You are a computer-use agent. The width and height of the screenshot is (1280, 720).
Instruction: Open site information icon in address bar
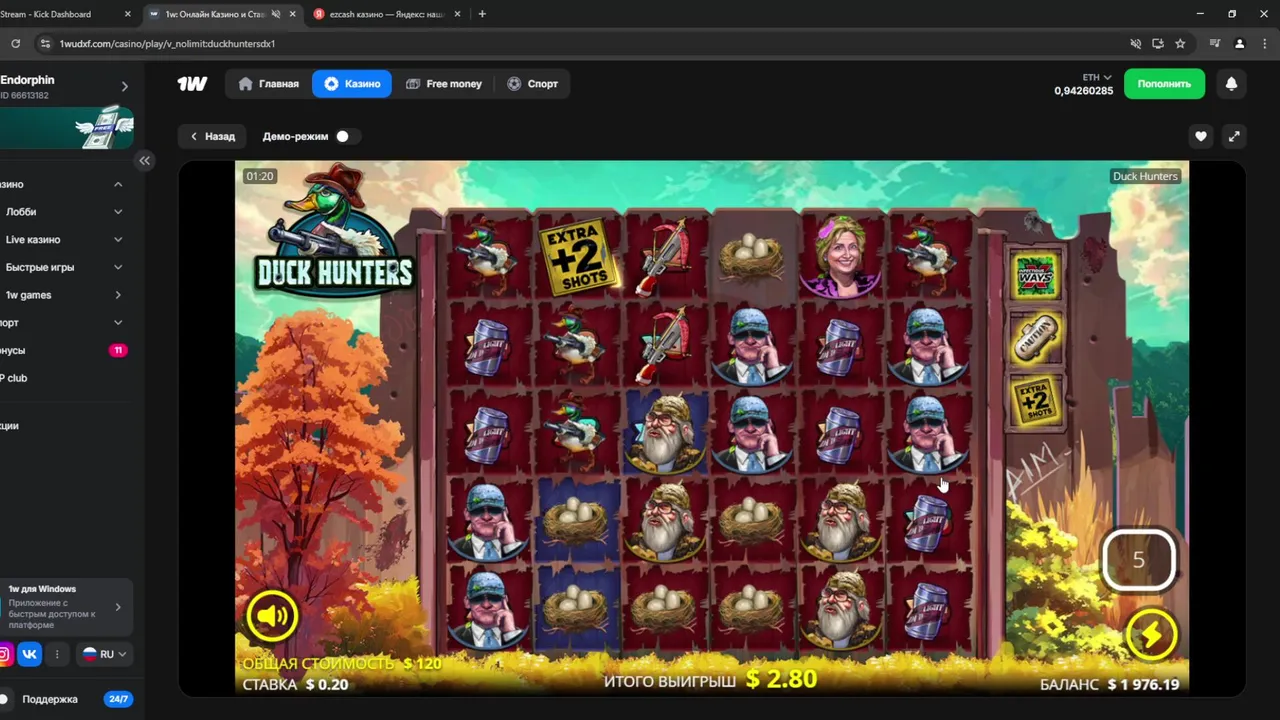pos(44,43)
